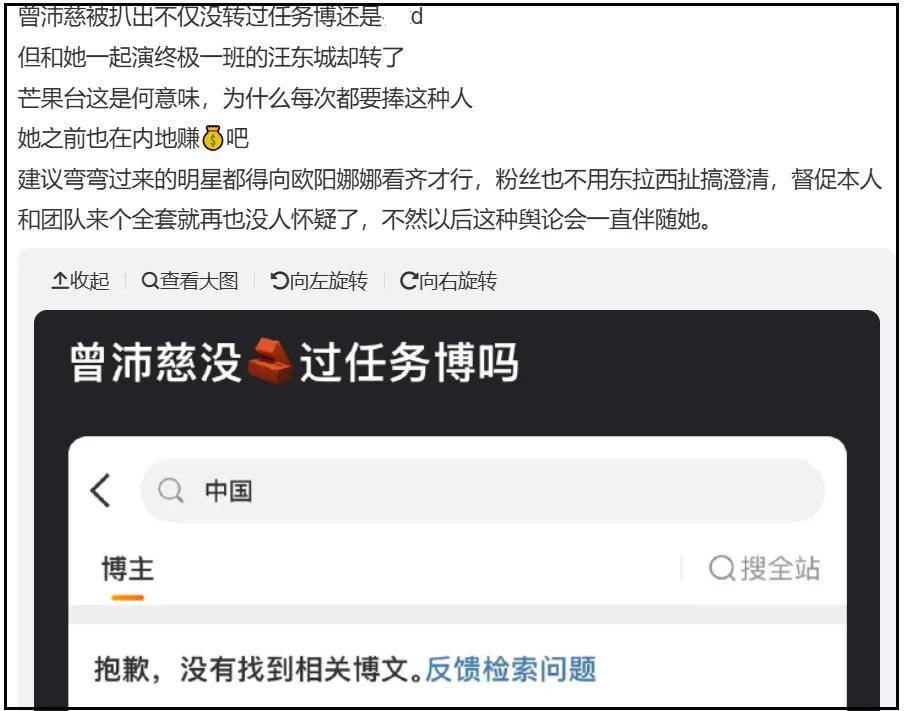This screenshot has height=711, width=904.
Task: Click the magnifier icon inside the search box
Action: click(x=171, y=491)
